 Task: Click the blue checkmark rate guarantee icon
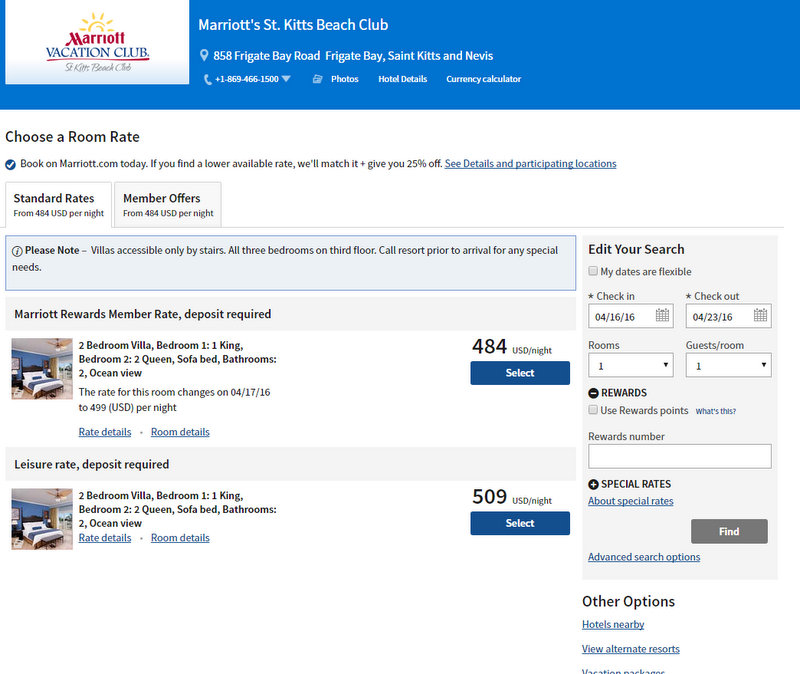(x=10, y=164)
